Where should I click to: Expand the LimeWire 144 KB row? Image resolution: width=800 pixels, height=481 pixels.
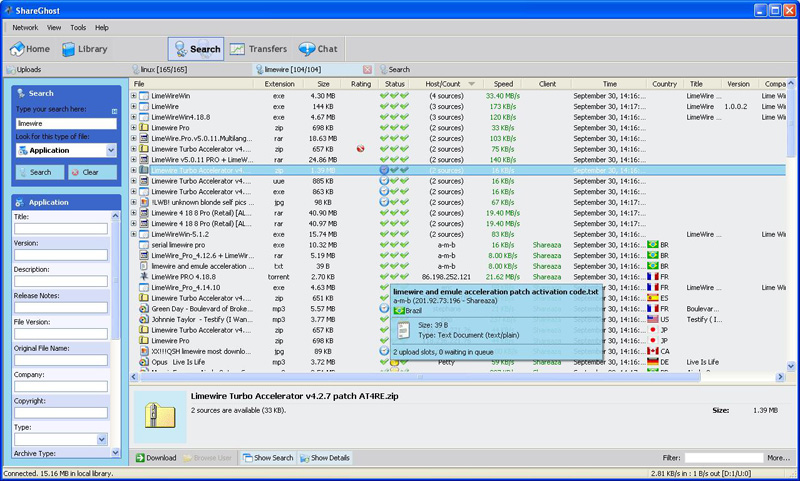coord(133,106)
